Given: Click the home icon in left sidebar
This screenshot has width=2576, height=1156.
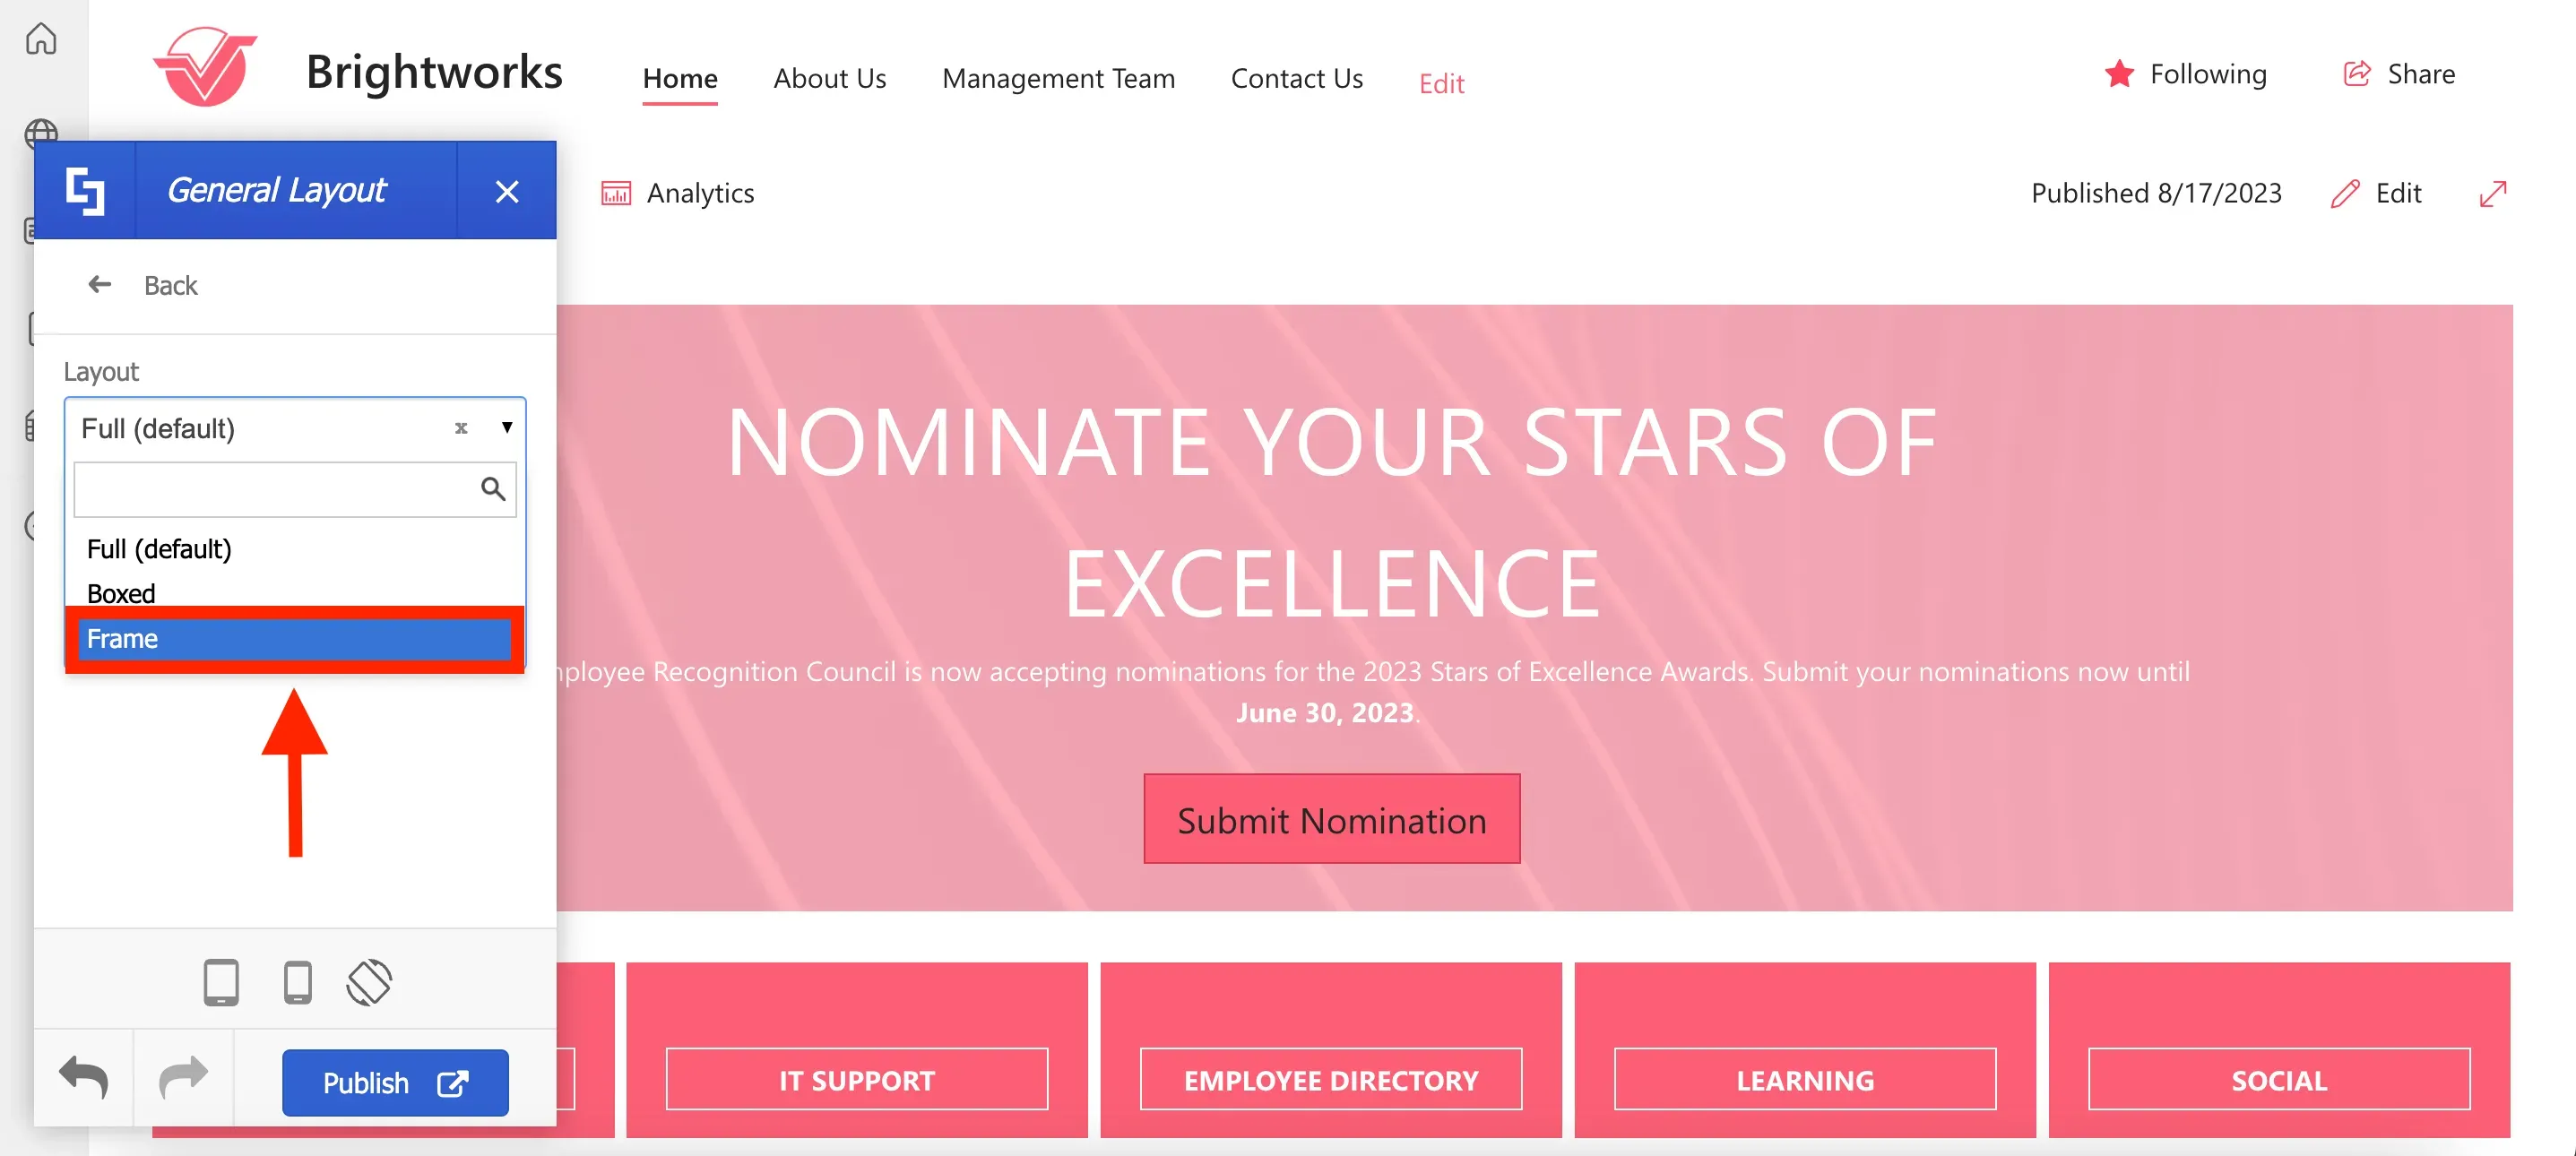Looking at the screenshot, I should point(41,39).
